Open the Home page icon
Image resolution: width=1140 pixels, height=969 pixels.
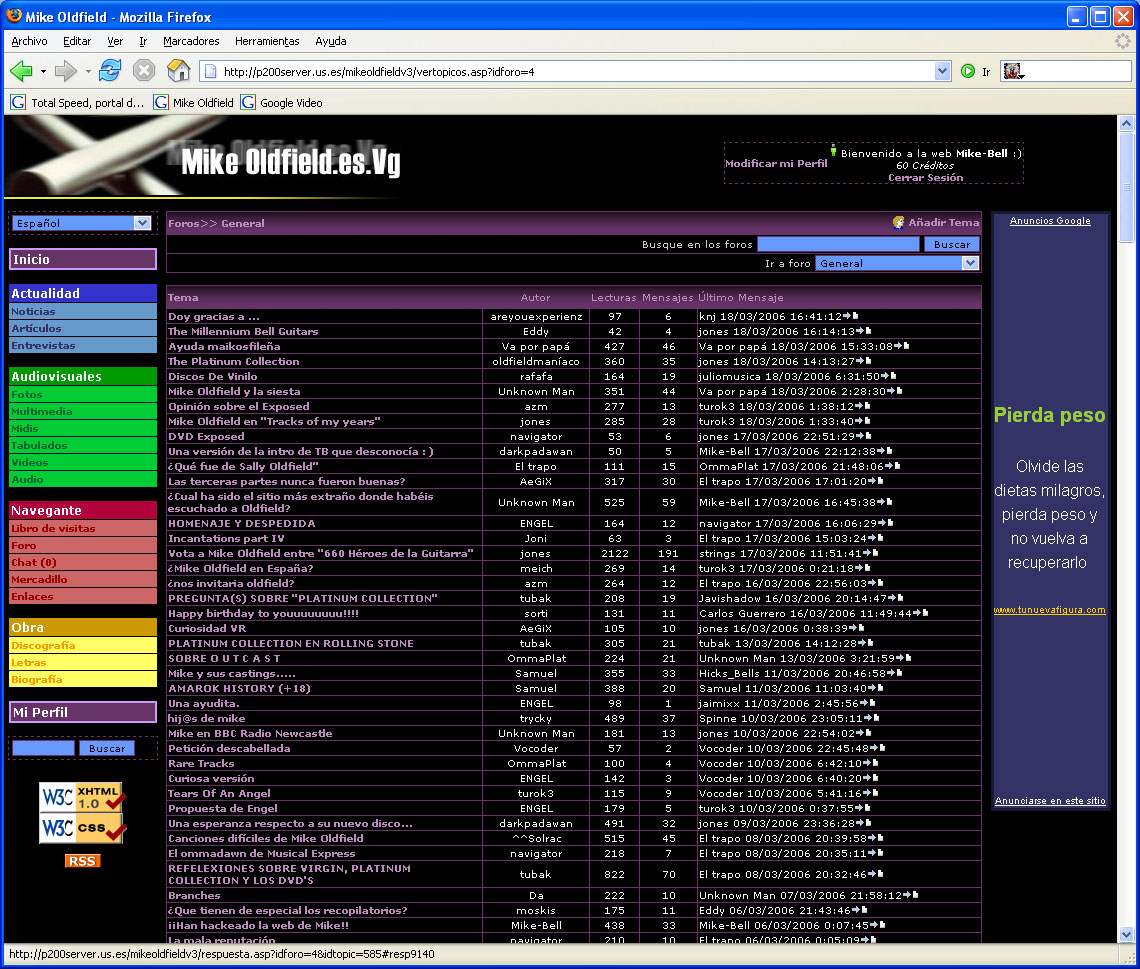pyautogui.click(x=178, y=71)
